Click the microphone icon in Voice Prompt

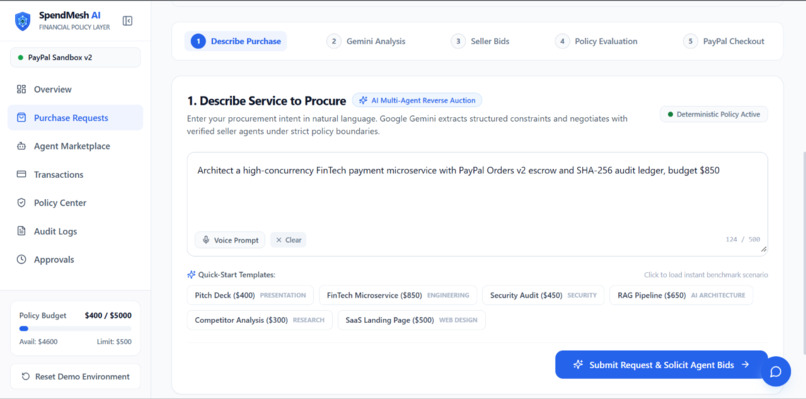click(206, 240)
